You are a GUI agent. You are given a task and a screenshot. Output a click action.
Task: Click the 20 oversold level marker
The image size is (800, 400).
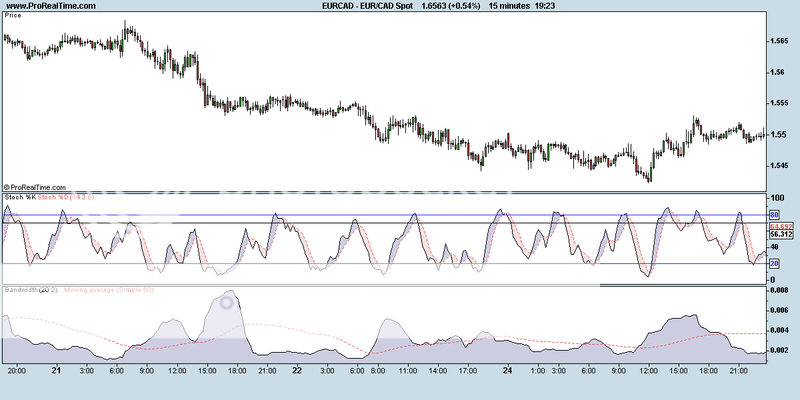(x=773, y=263)
